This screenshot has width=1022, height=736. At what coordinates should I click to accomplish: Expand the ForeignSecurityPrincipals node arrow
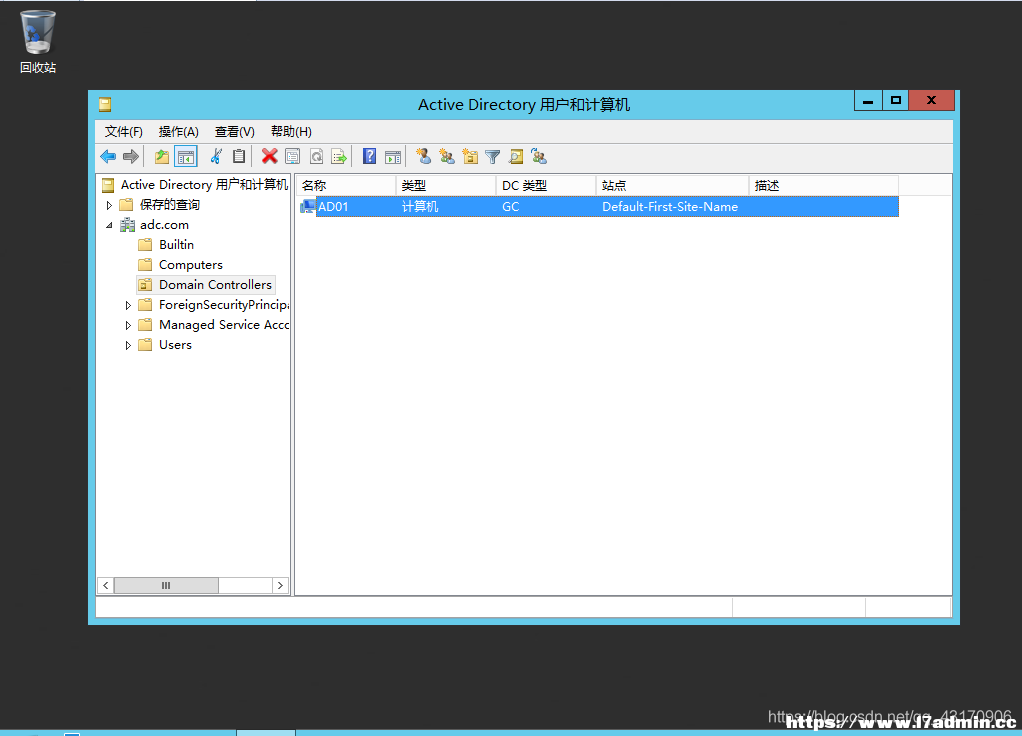click(x=128, y=305)
